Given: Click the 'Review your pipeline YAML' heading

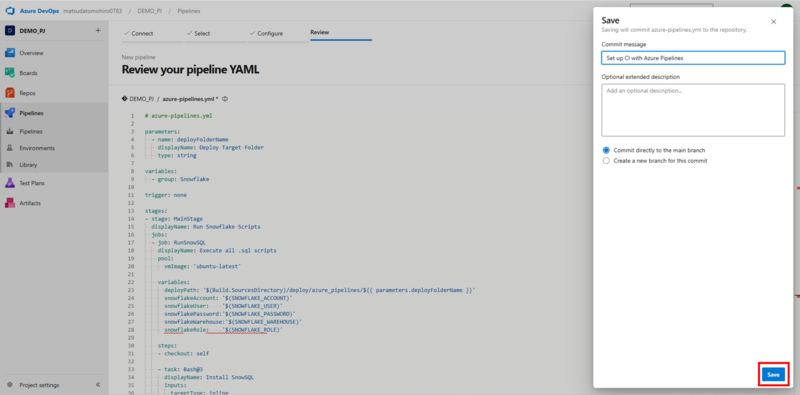Looking at the screenshot, I should pos(190,70).
